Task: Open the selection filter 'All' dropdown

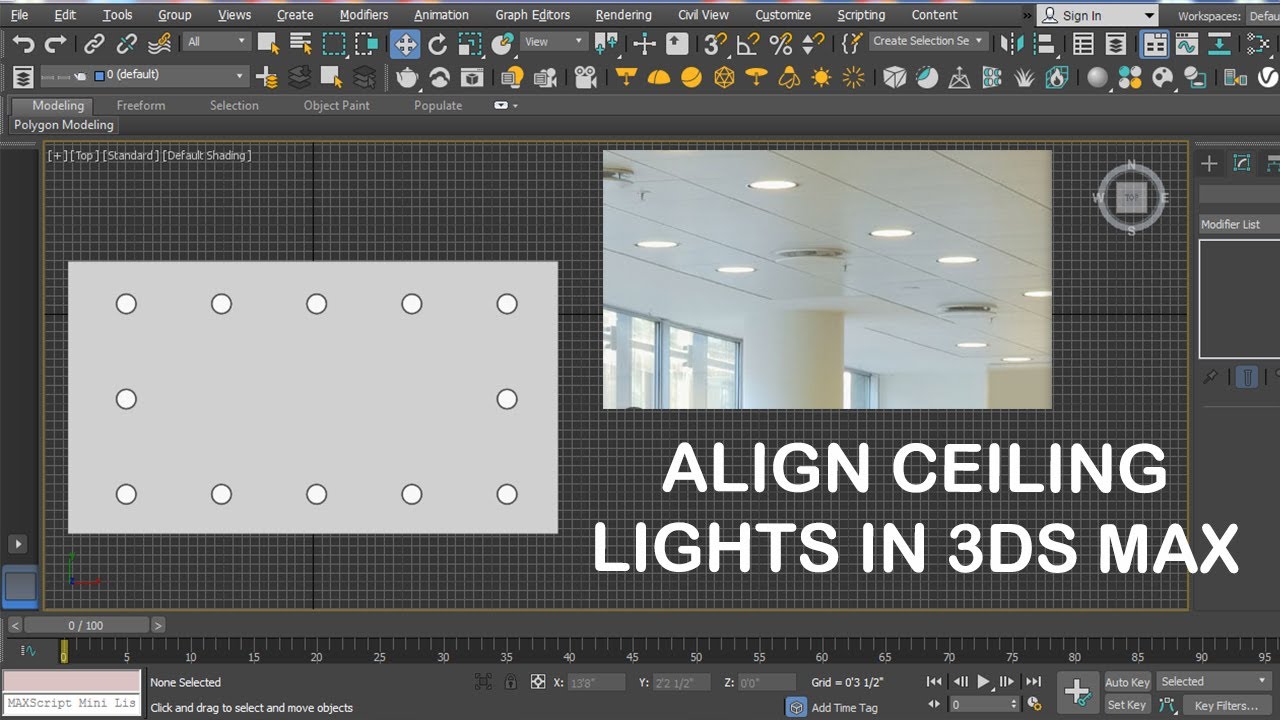Action: (x=216, y=41)
